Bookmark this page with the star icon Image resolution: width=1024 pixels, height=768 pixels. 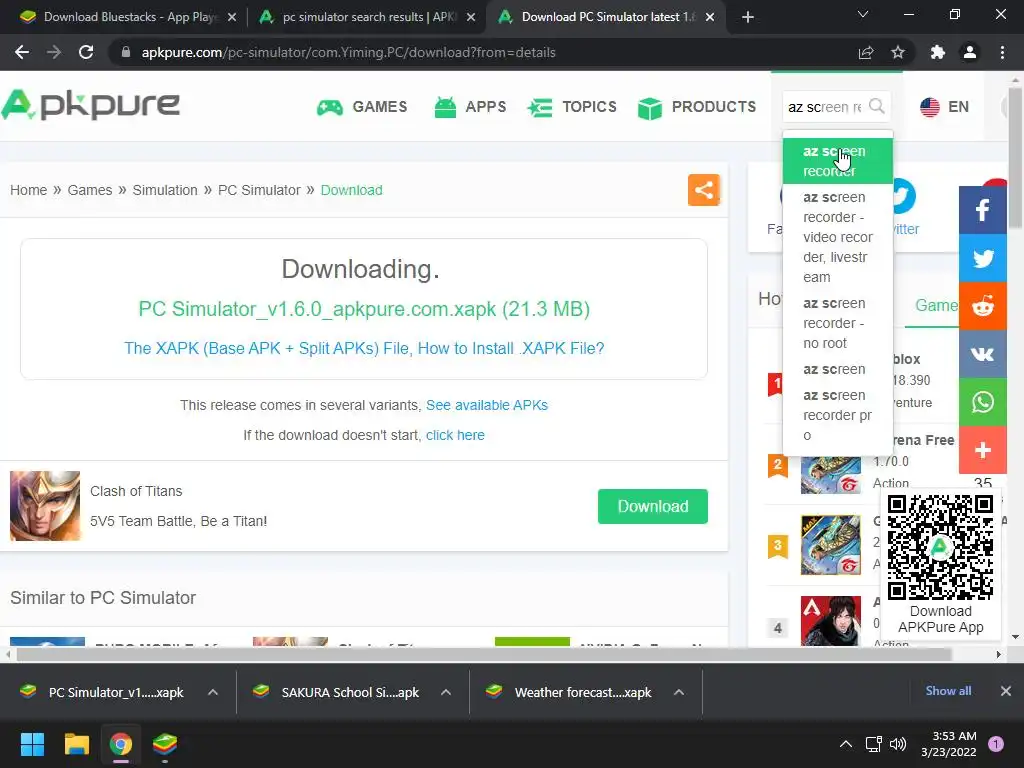[x=898, y=52]
